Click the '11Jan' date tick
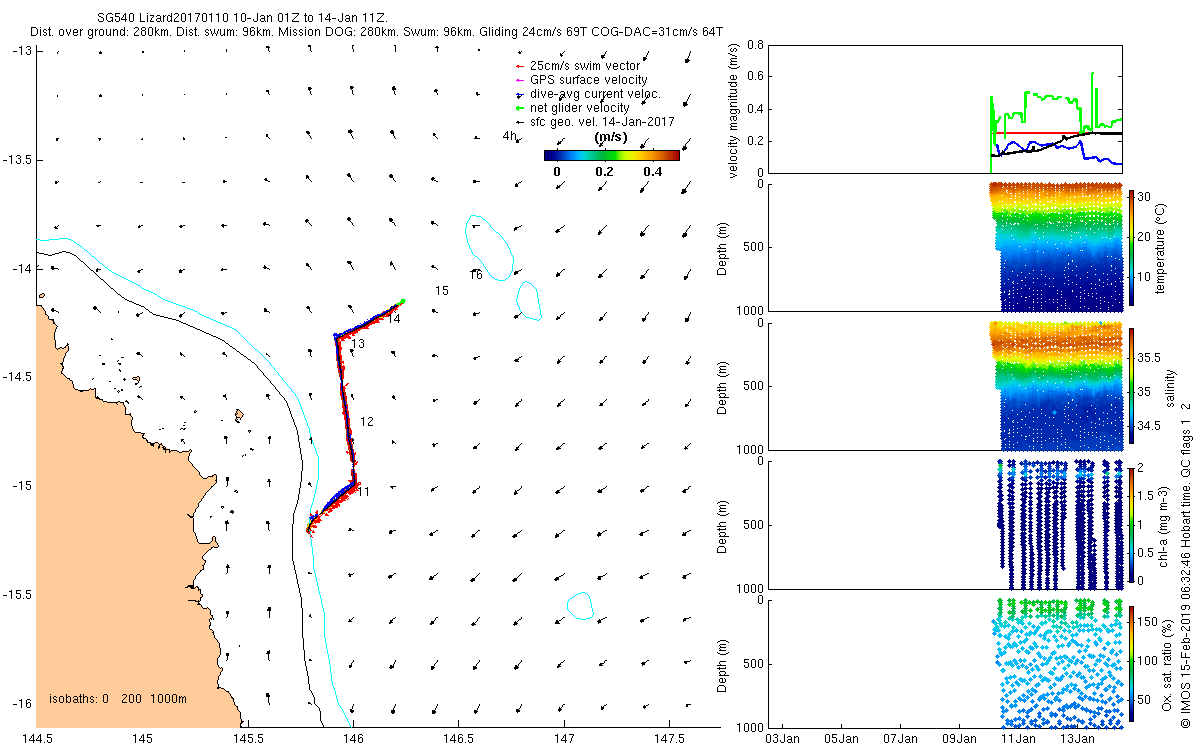Image resolution: width=1200 pixels, height=750 pixels. pos(1019,738)
